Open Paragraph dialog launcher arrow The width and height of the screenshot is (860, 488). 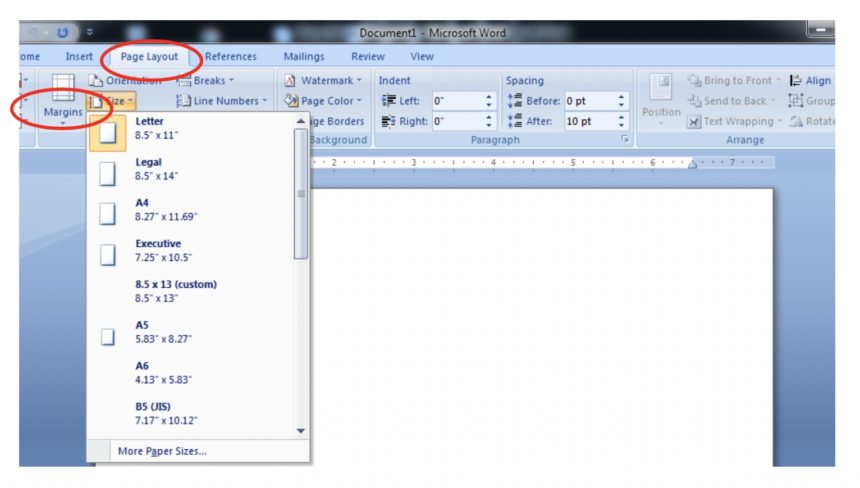coord(625,139)
